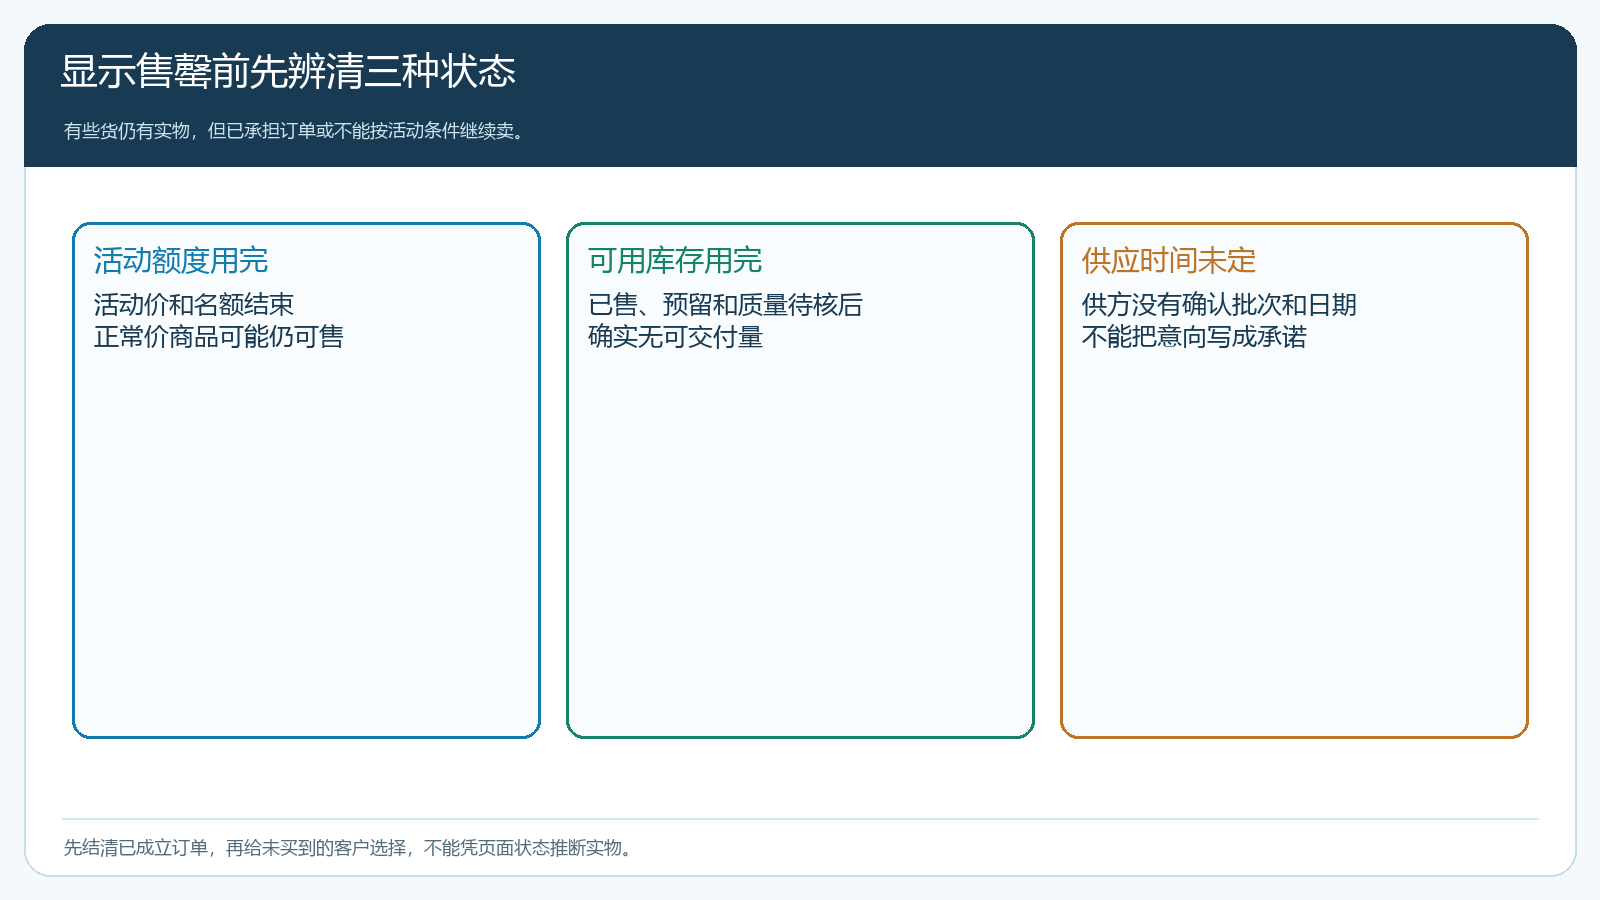1600x900 pixels.
Task: Select the text 已售、预留和质量待核后
Action: [725, 305]
